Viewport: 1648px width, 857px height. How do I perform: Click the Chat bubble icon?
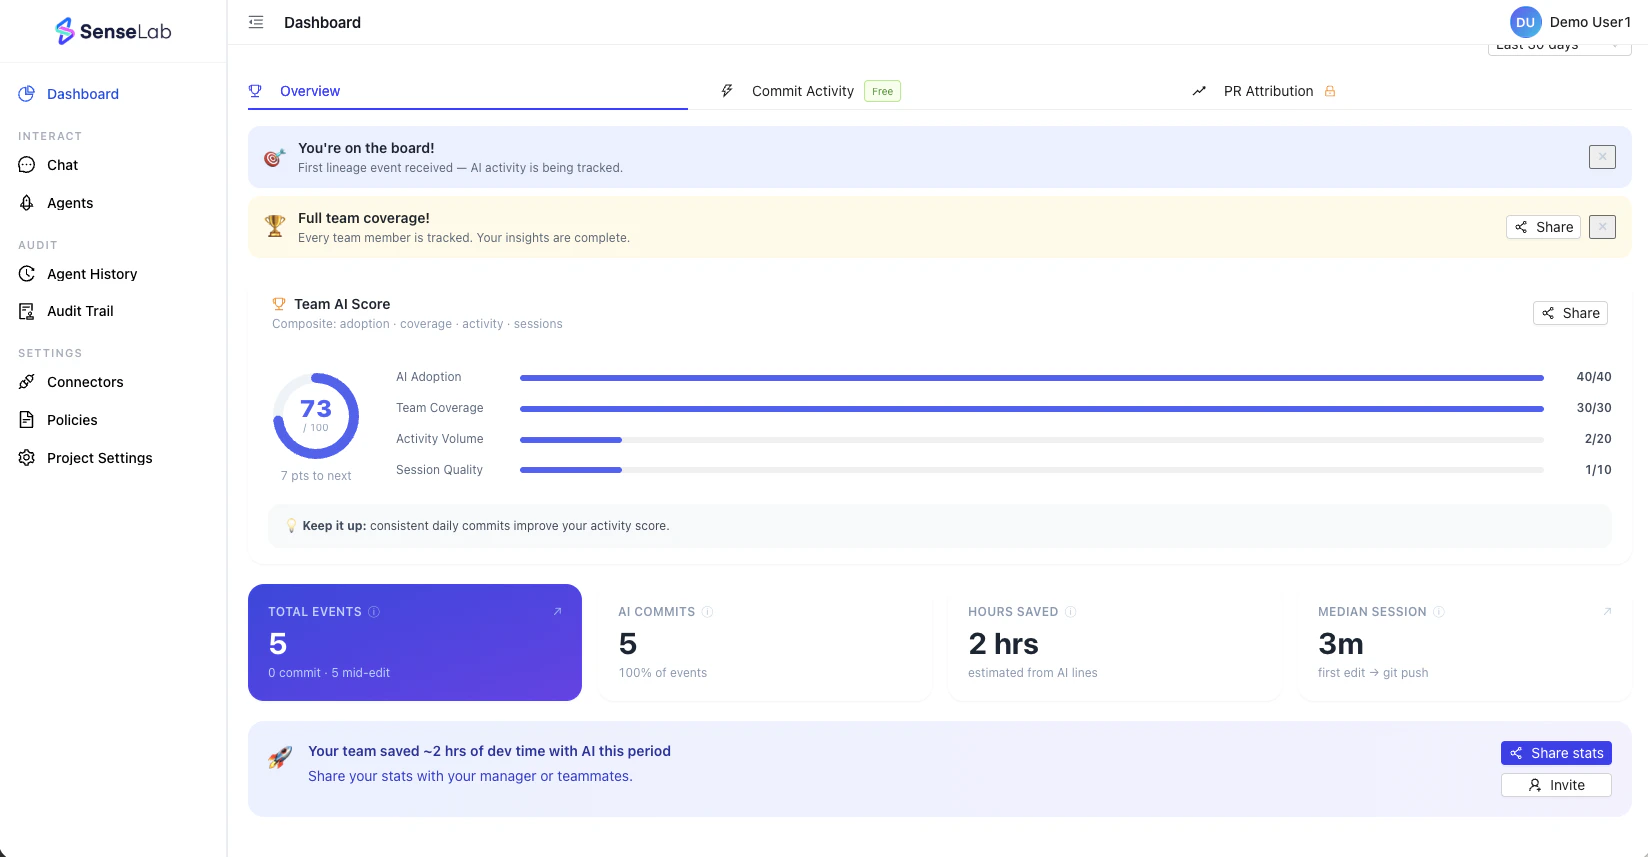click(27, 165)
